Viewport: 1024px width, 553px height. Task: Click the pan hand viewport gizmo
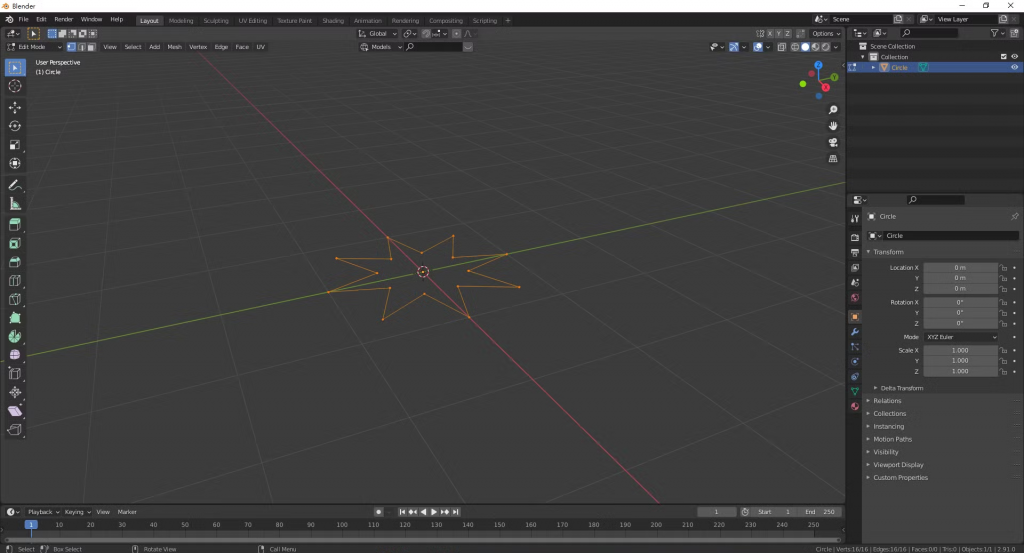[x=833, y=126]
